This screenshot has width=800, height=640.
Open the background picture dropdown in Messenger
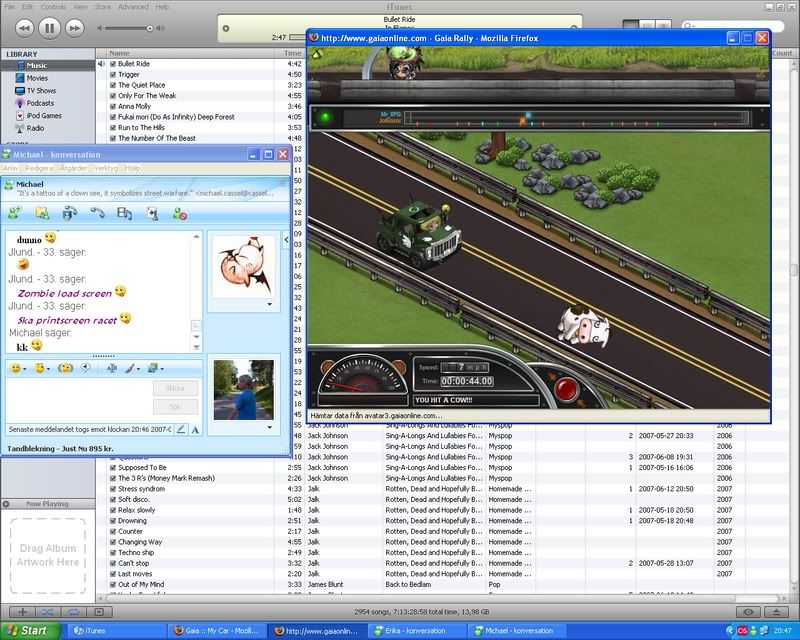162,369
